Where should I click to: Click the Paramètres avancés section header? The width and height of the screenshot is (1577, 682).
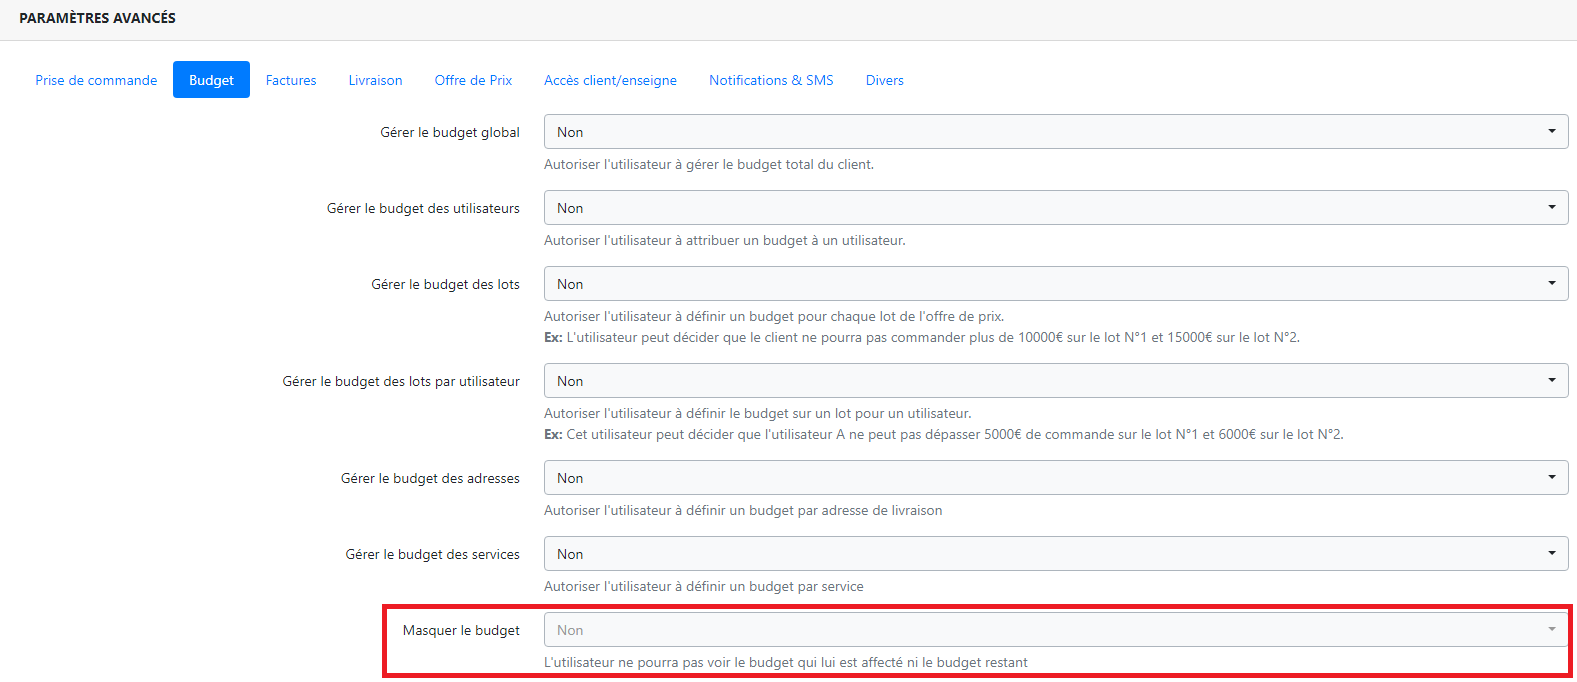(x=98, y=18)
